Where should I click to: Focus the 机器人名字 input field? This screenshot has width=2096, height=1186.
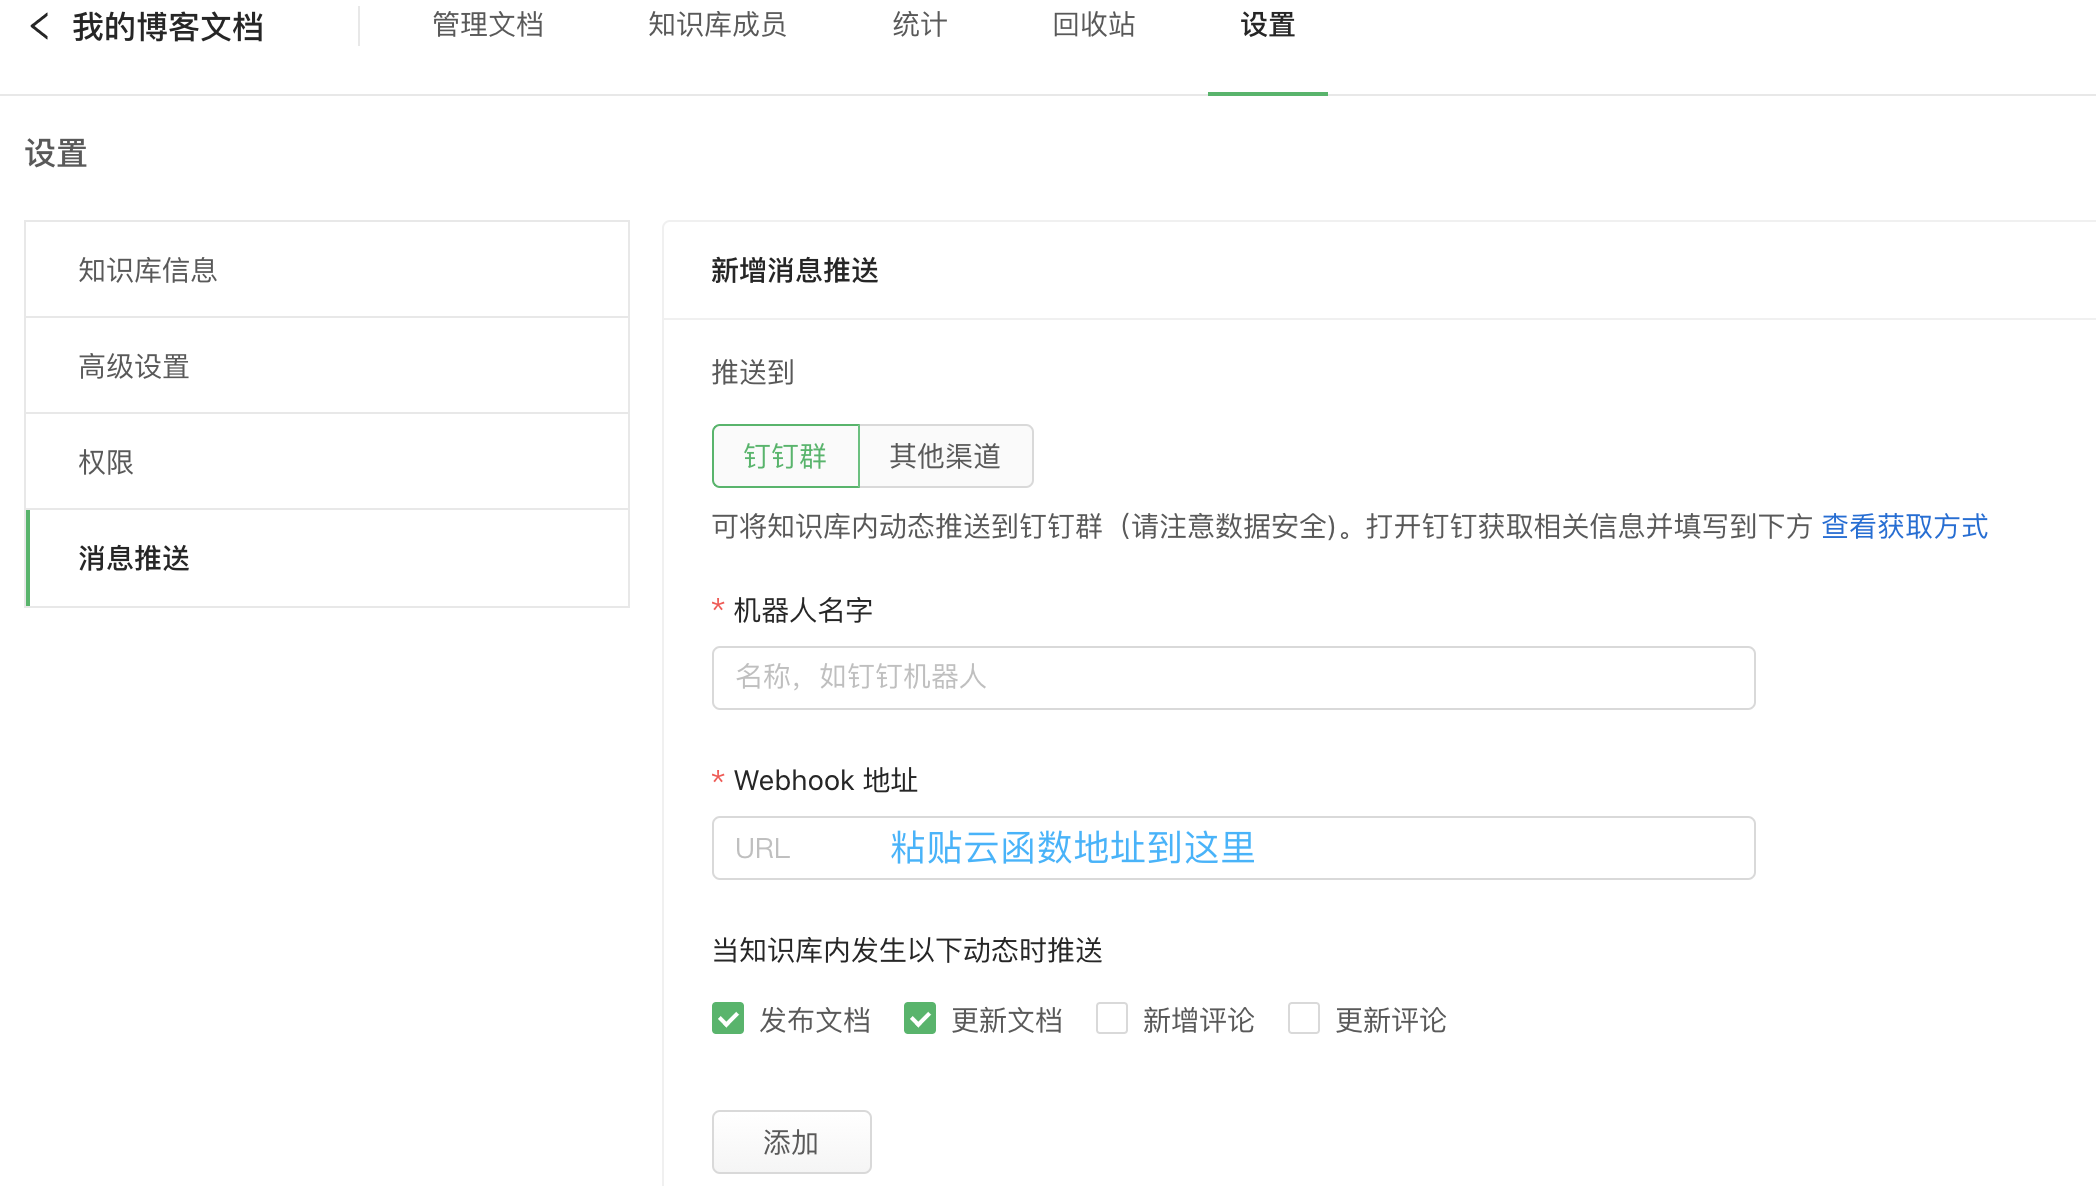pyautogui.click(x=1233, y=678)
